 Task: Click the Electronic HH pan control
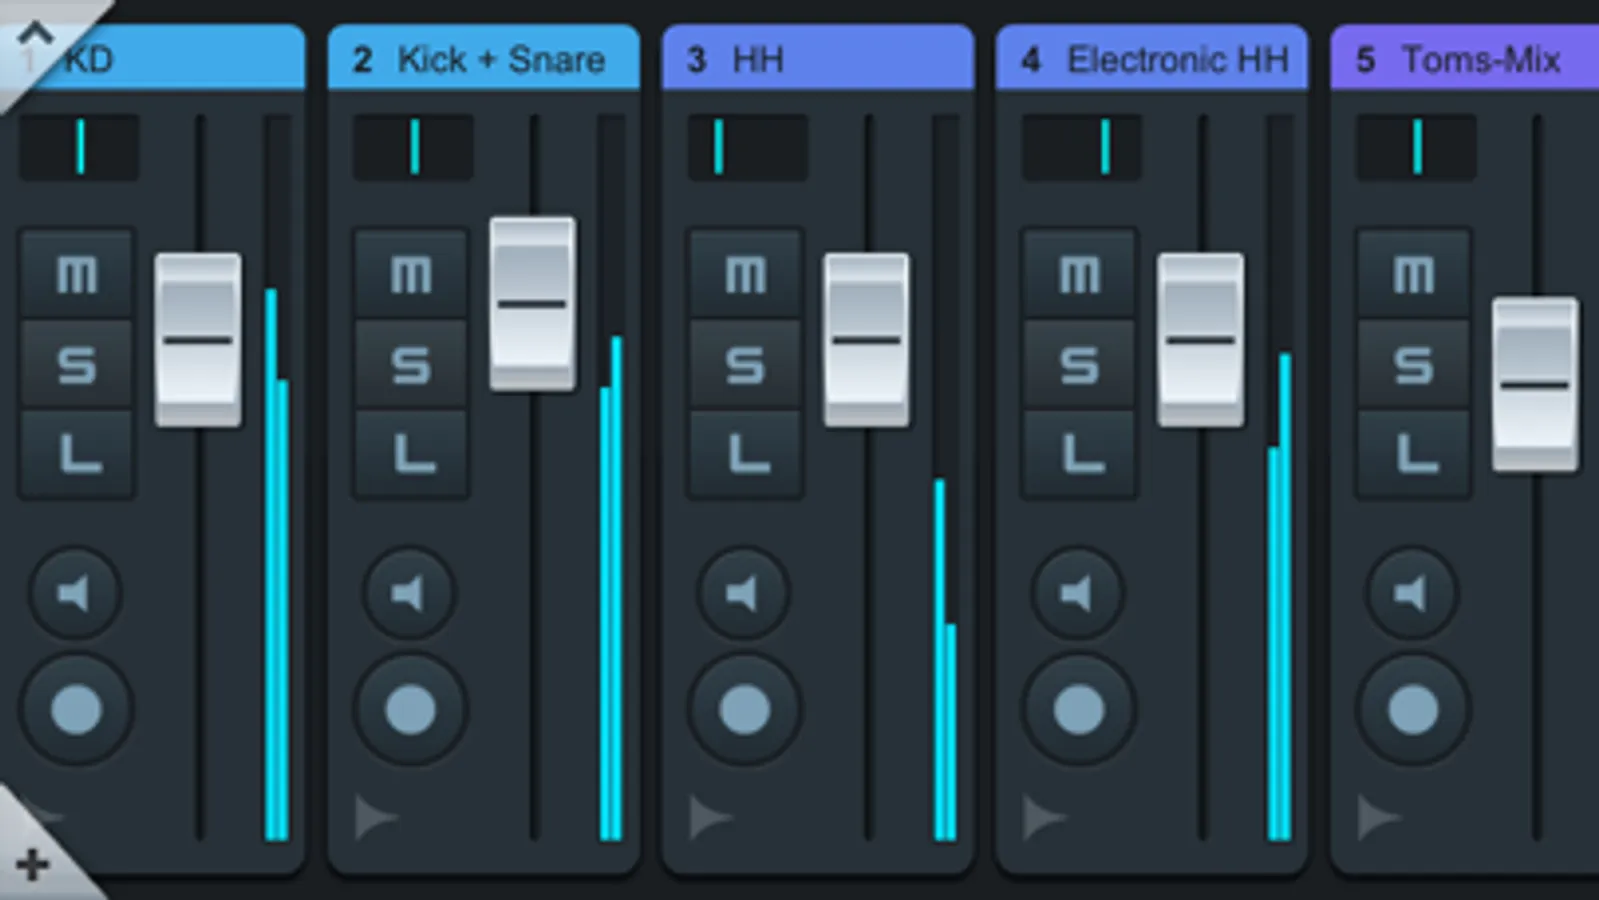1081,147
